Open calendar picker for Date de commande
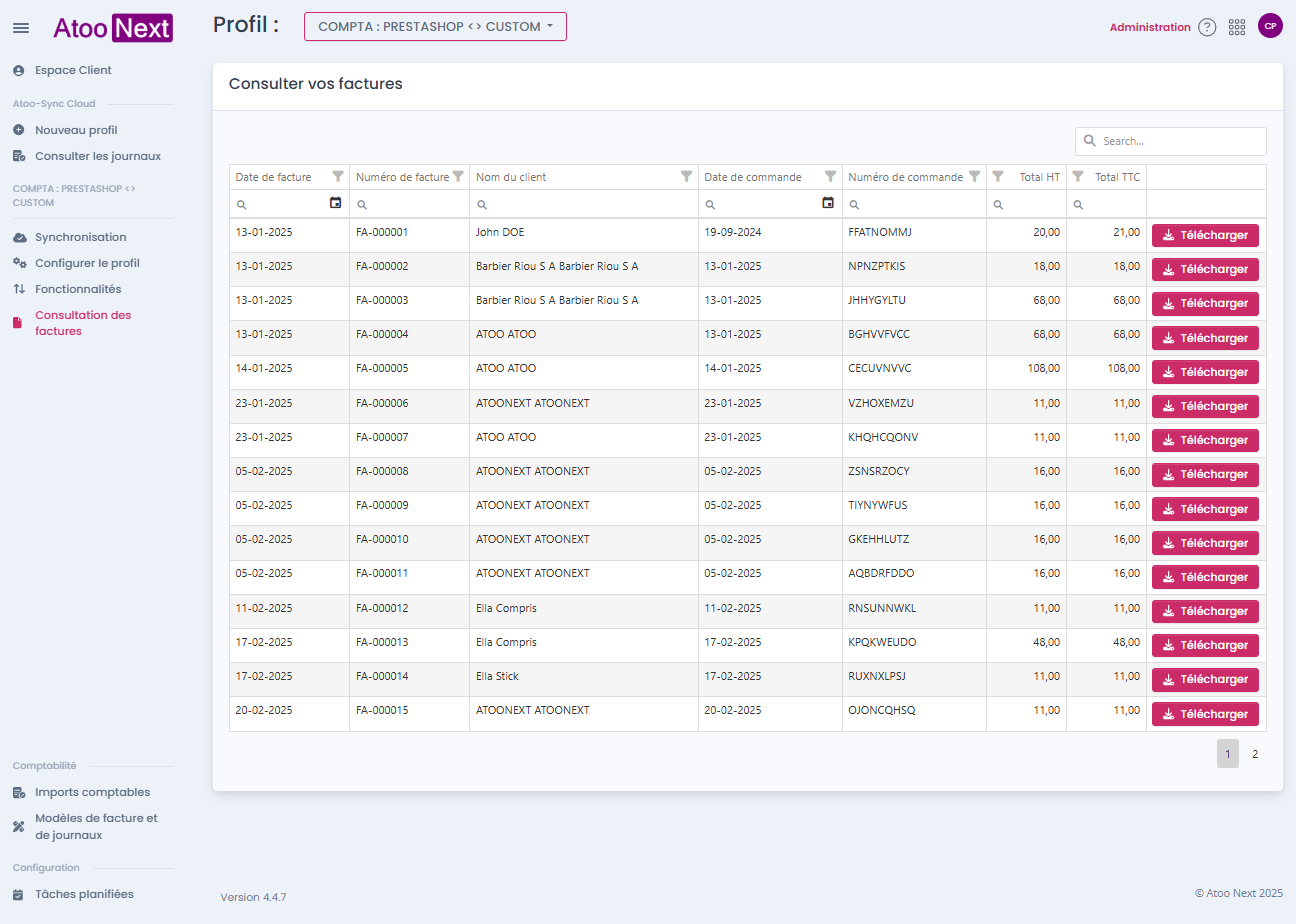The image size is (1296, 924). point(828,203)
